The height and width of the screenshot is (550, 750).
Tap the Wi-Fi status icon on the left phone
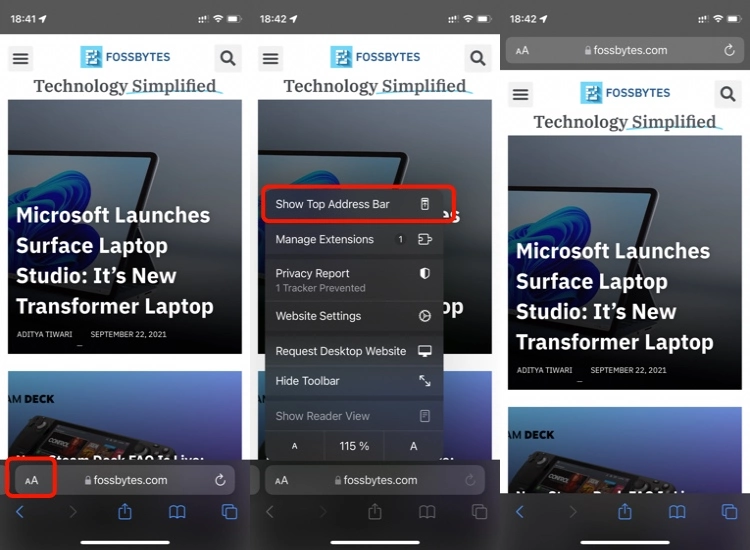tap(218, 19)
